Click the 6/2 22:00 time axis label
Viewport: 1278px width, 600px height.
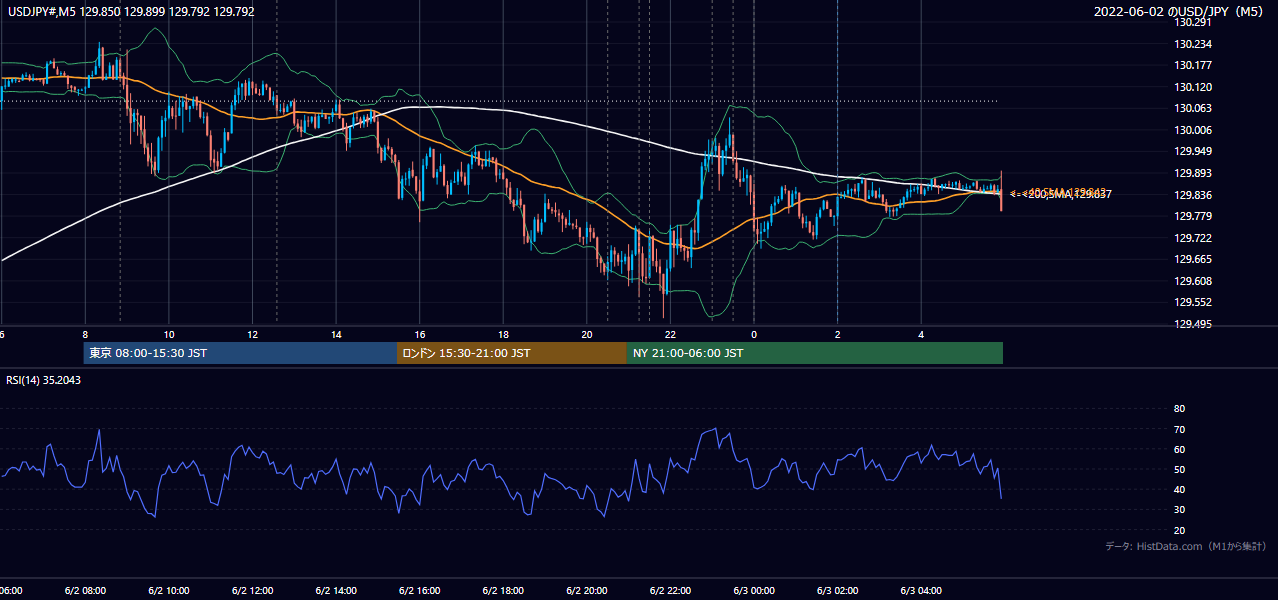(x=670, y=591)
